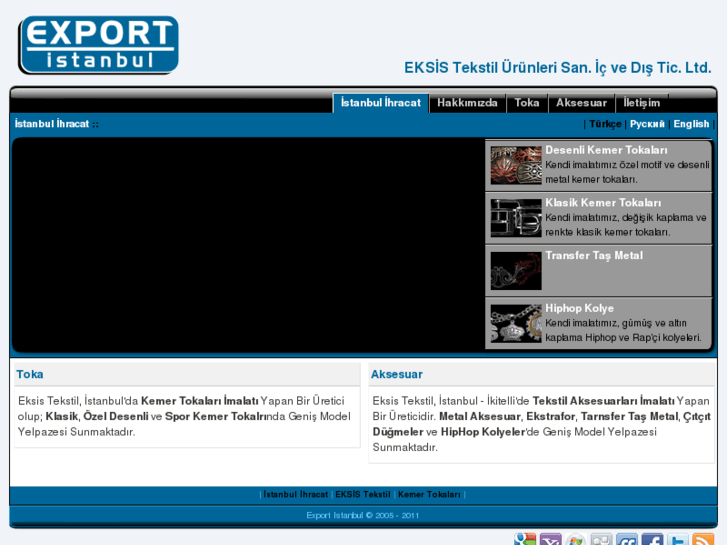
Task: Share page on Facebook icon
Action: pyautogui.click(x=652, y=539)
